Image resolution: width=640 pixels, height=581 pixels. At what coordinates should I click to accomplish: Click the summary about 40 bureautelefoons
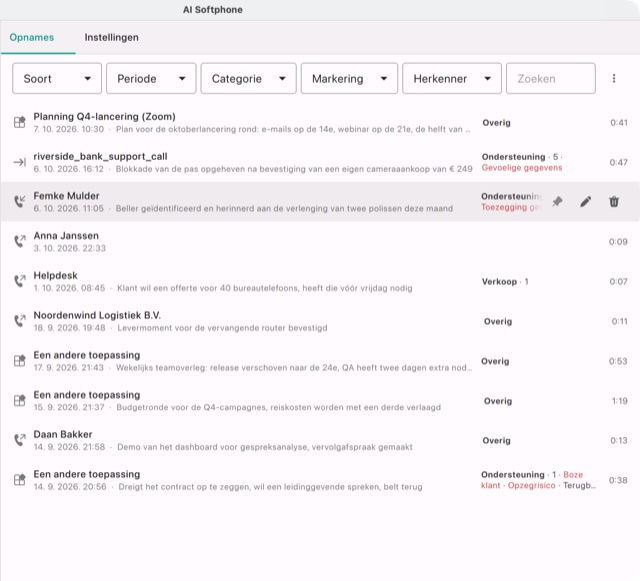[264, 288]
